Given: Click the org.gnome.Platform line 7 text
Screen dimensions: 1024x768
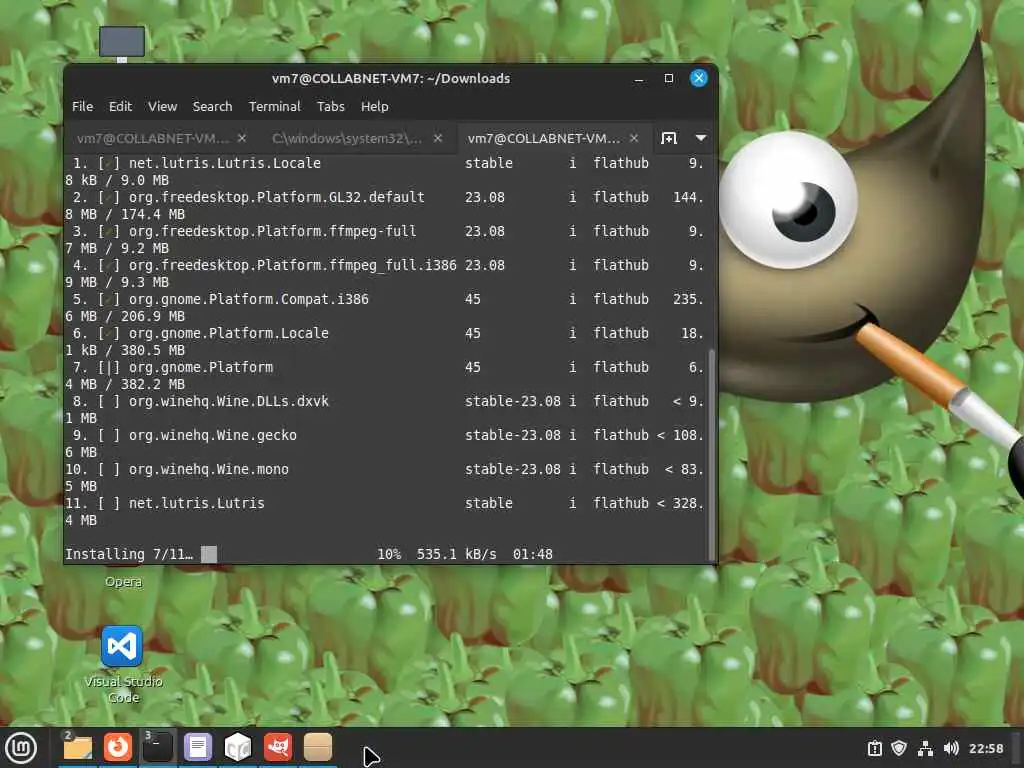Looking at the screenshot, I should pos(200,367).
